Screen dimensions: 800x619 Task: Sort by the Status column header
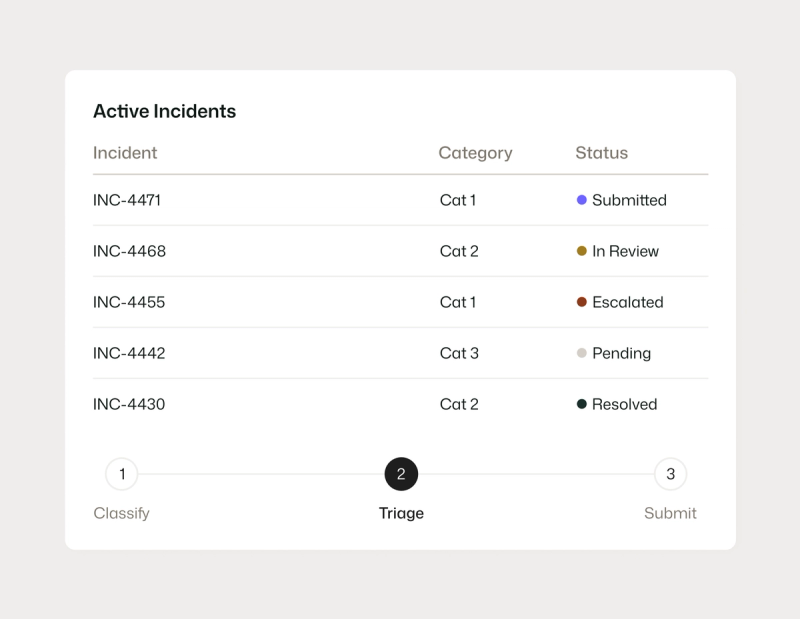[x=602, y=153]
